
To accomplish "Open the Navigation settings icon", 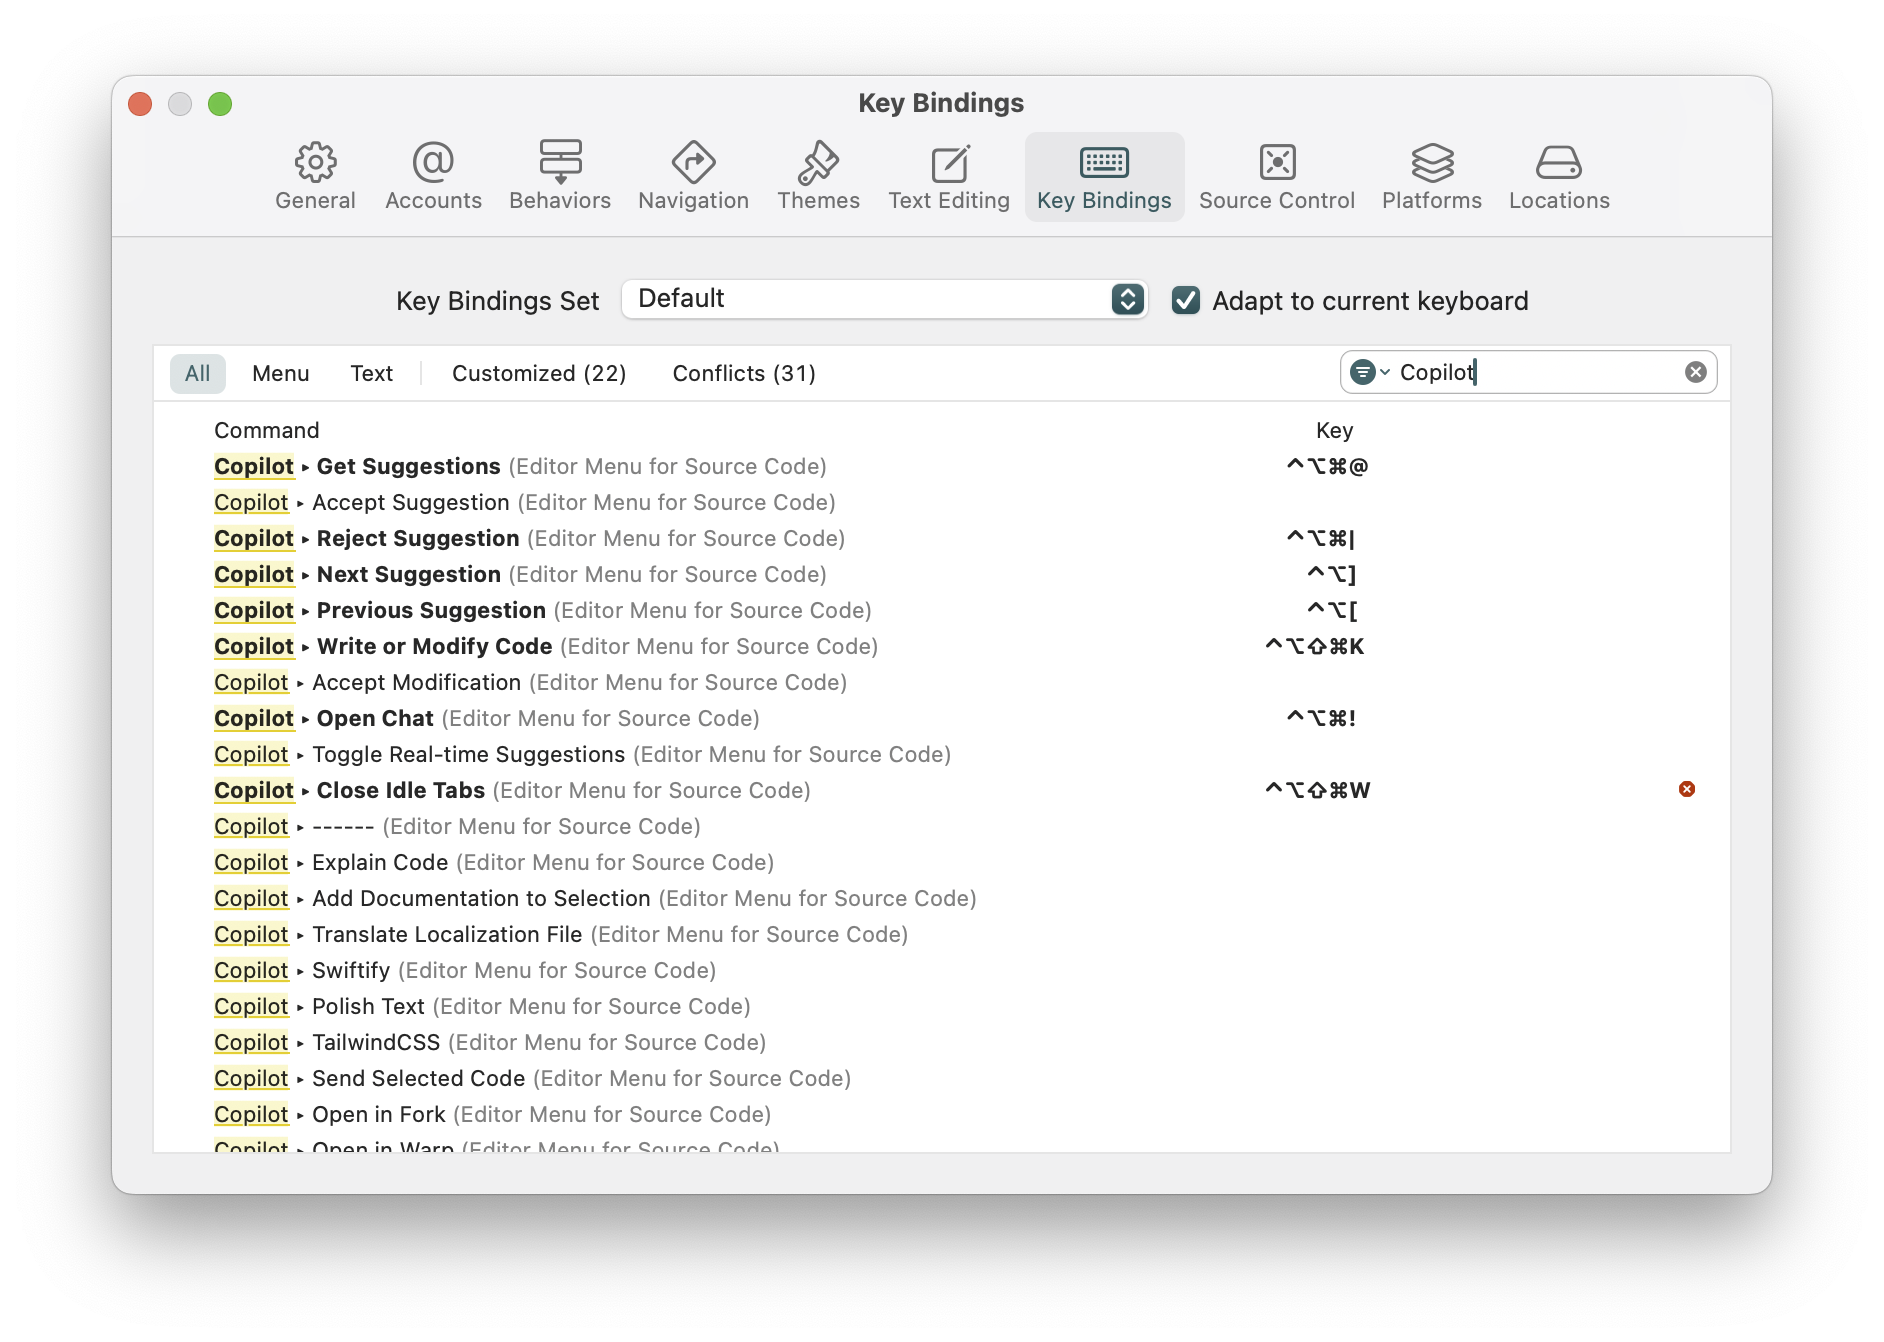I will pyautogui.click(x=693, y=176).
